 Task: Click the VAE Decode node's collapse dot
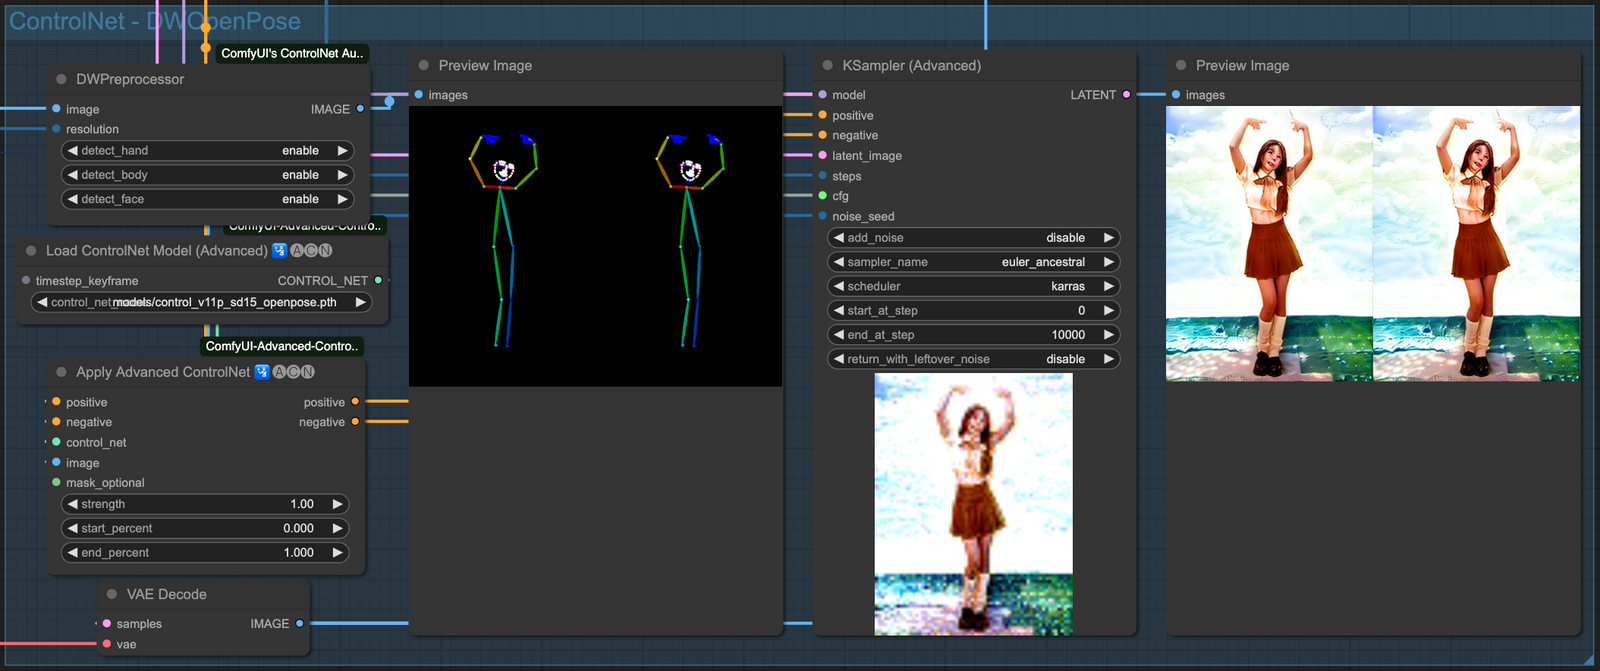tap(112, 594)
